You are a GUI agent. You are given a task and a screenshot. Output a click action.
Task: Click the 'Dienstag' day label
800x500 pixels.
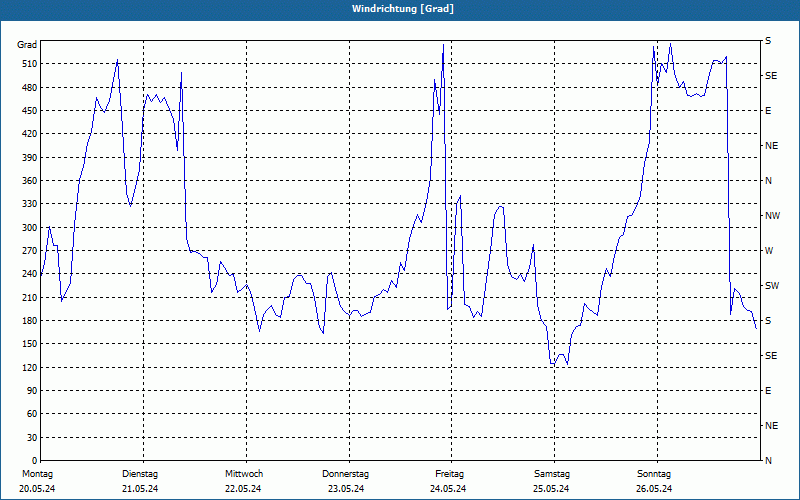pos(140,474)
